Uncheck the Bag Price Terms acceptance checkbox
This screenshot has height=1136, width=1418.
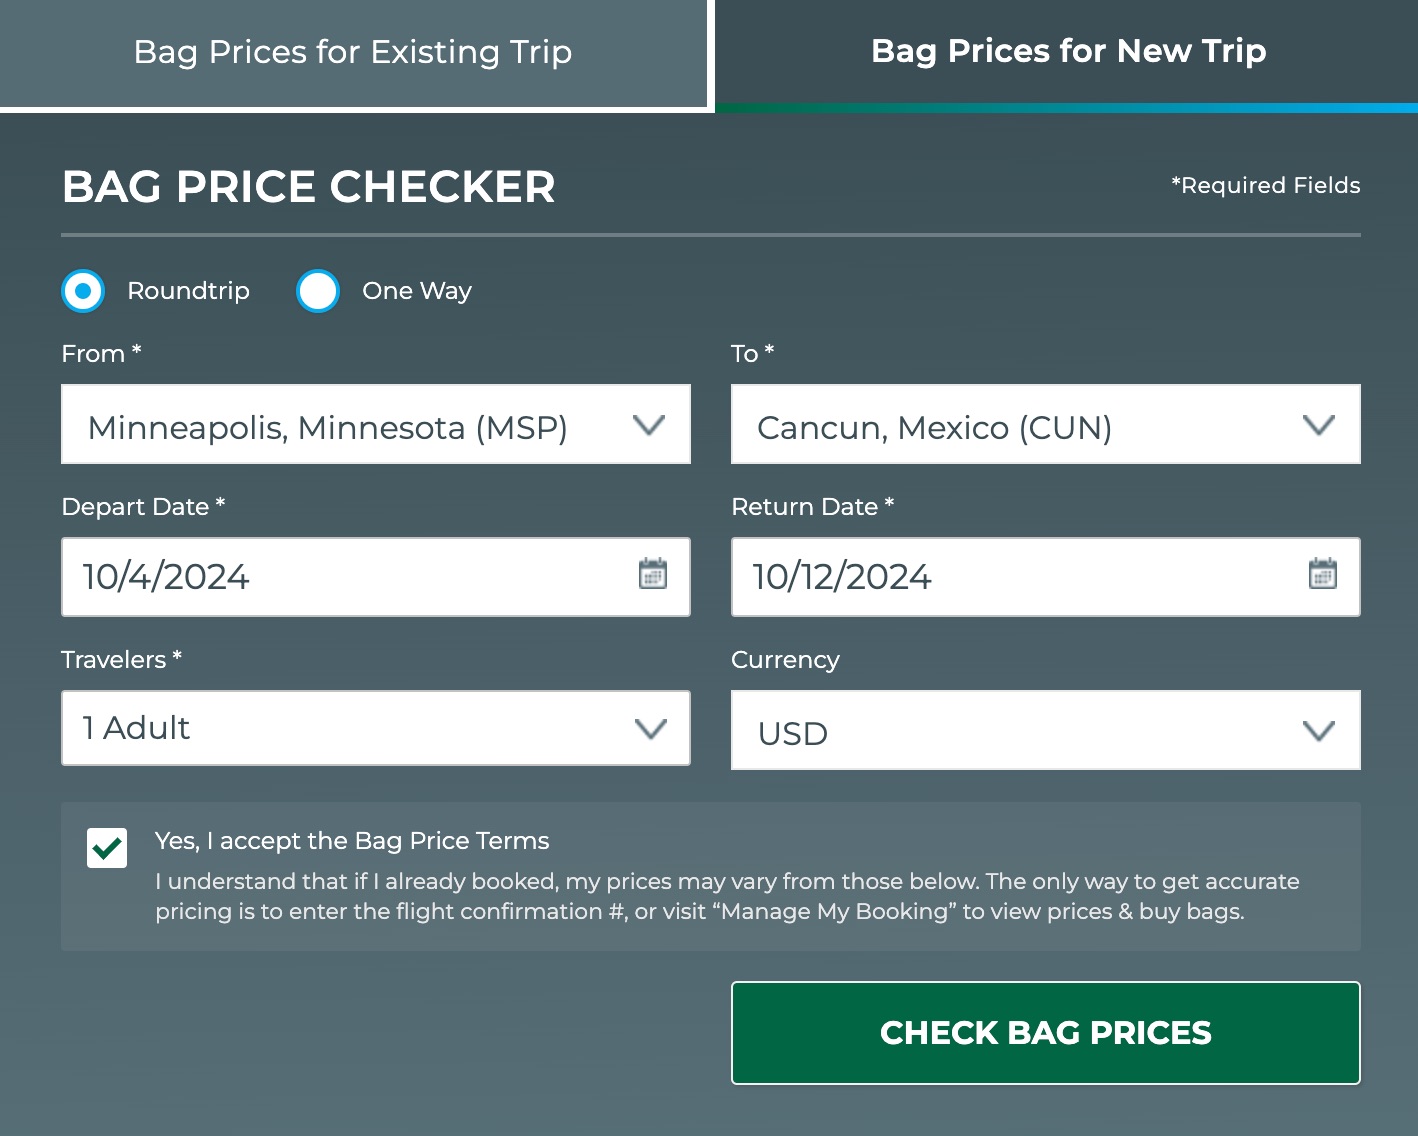coord(106,847)
